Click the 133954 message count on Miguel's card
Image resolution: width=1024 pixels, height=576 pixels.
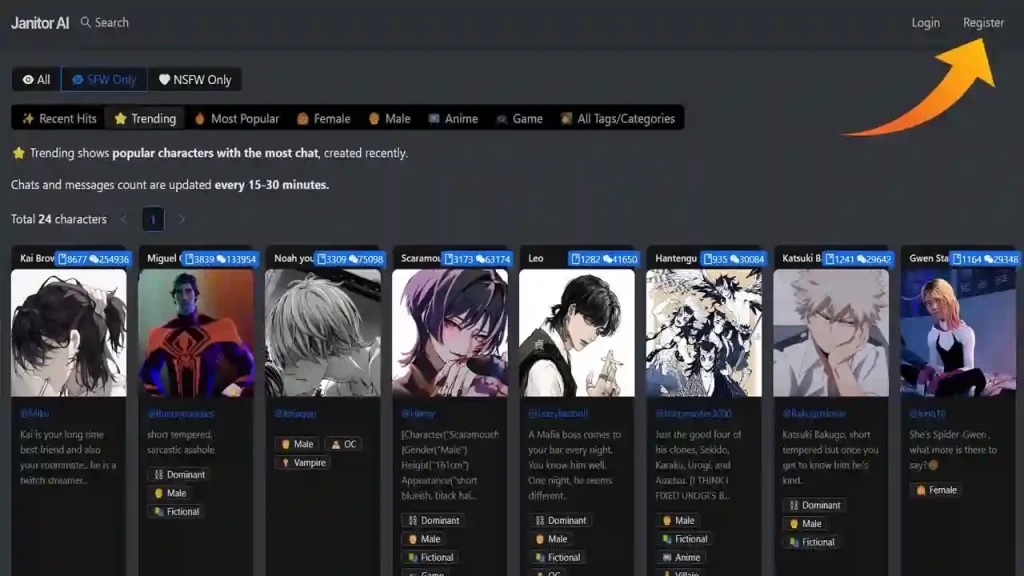pos(236,259)
